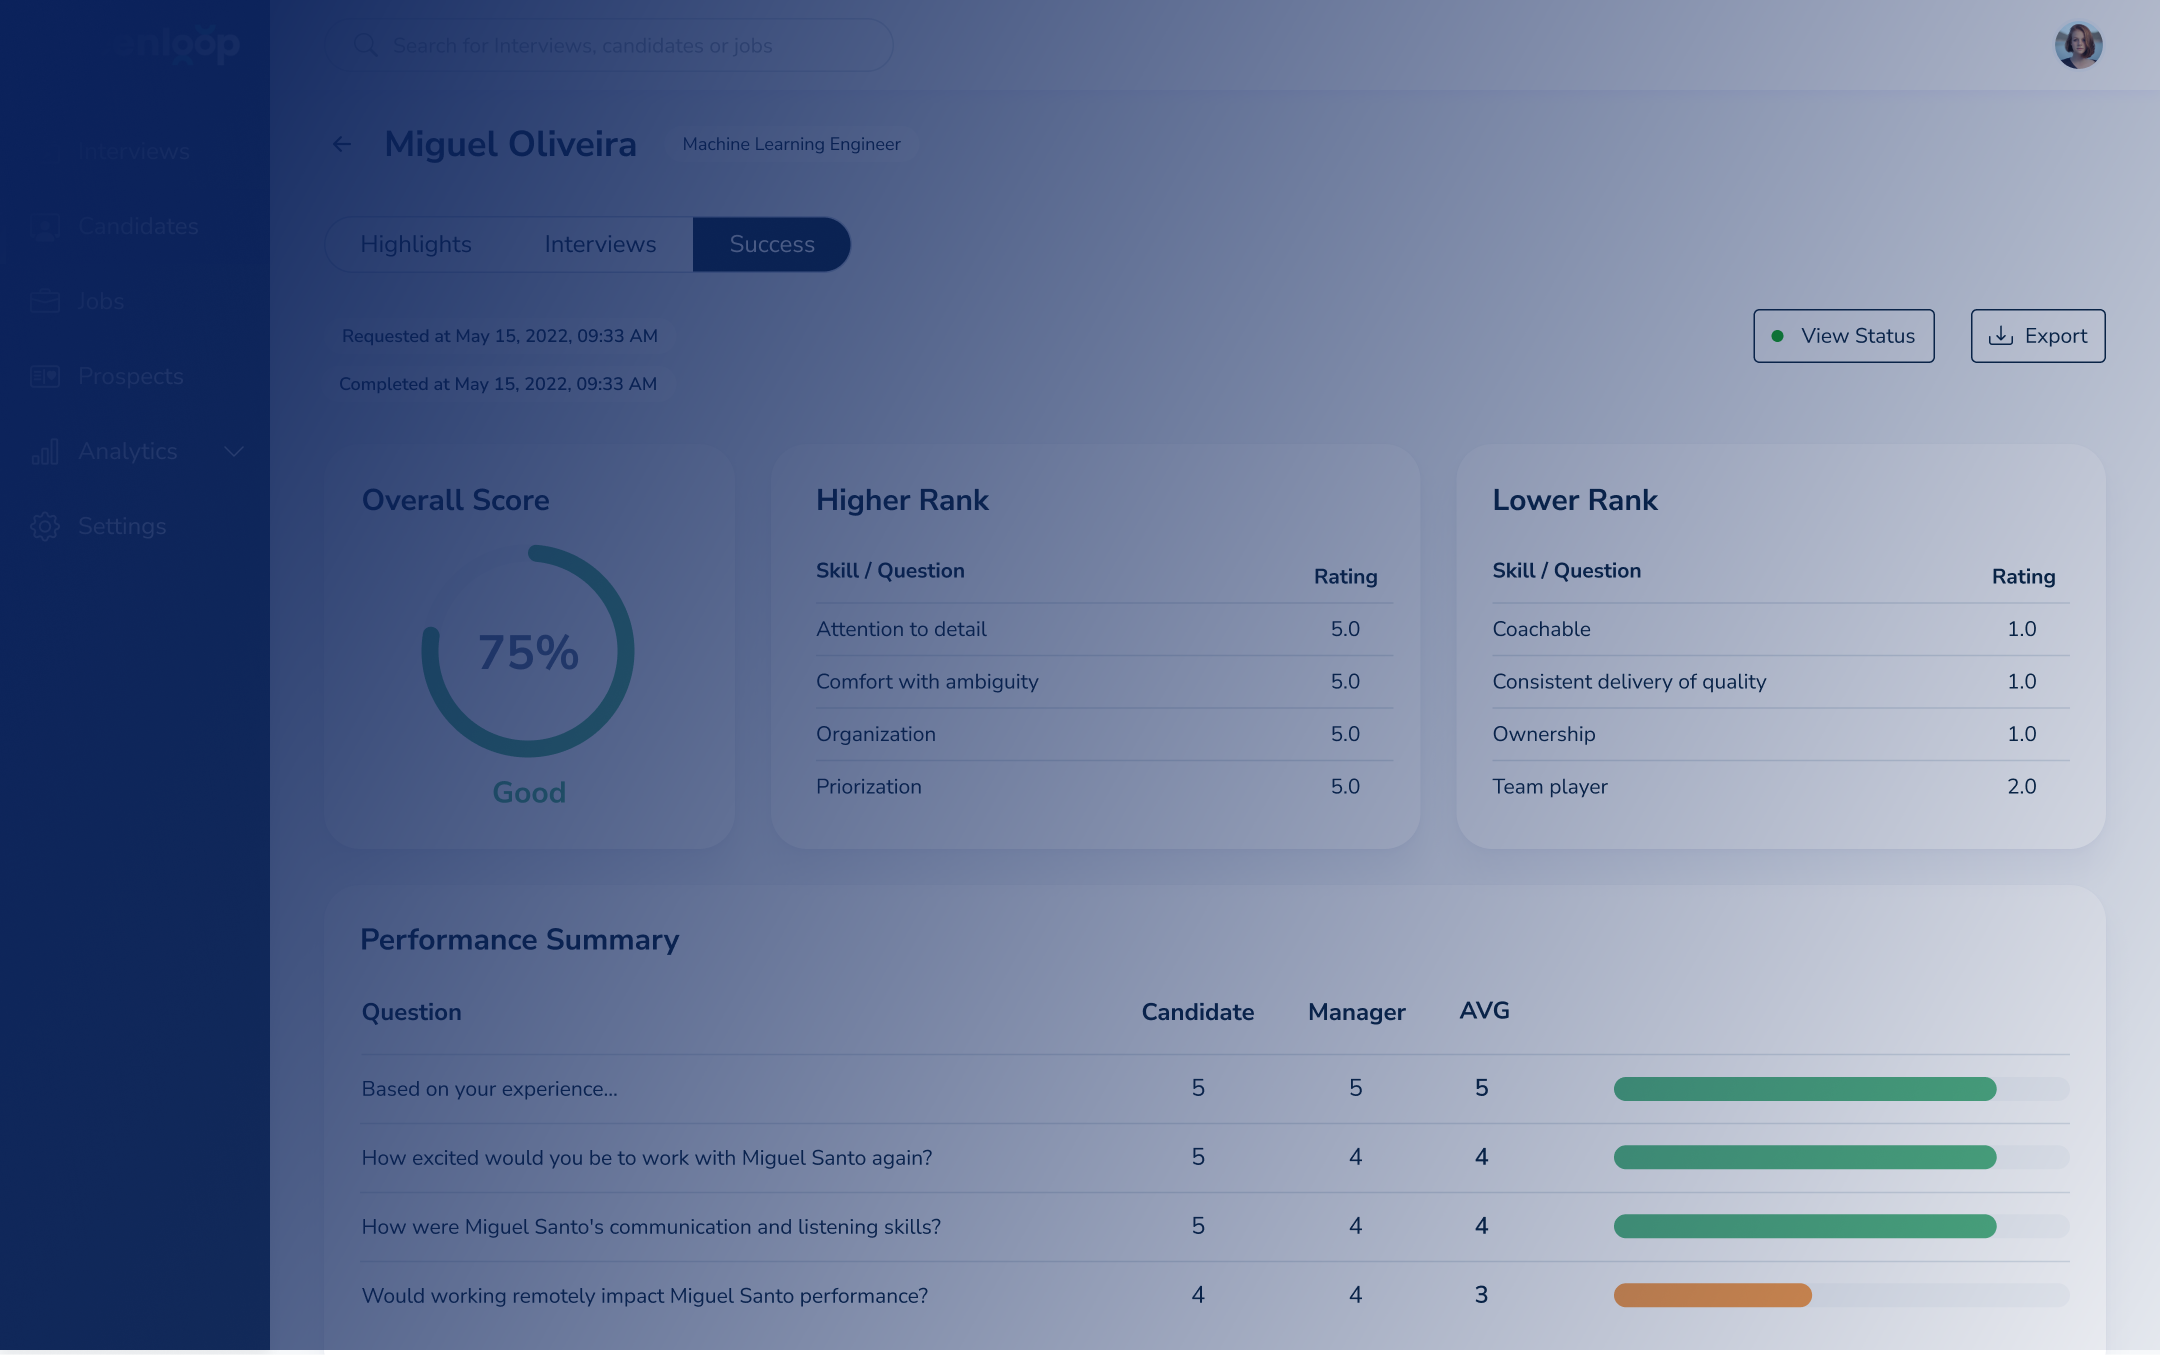Focus the interviews and candidates search field

620,45
